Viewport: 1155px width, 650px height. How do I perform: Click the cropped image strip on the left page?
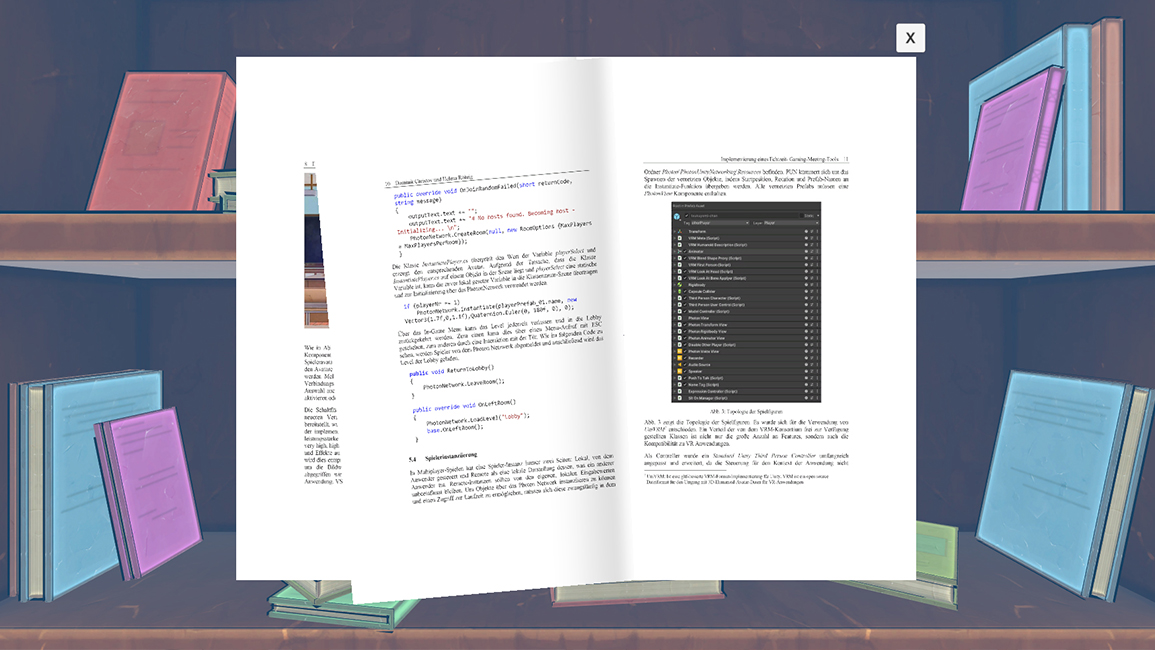(x=315, y=250)
